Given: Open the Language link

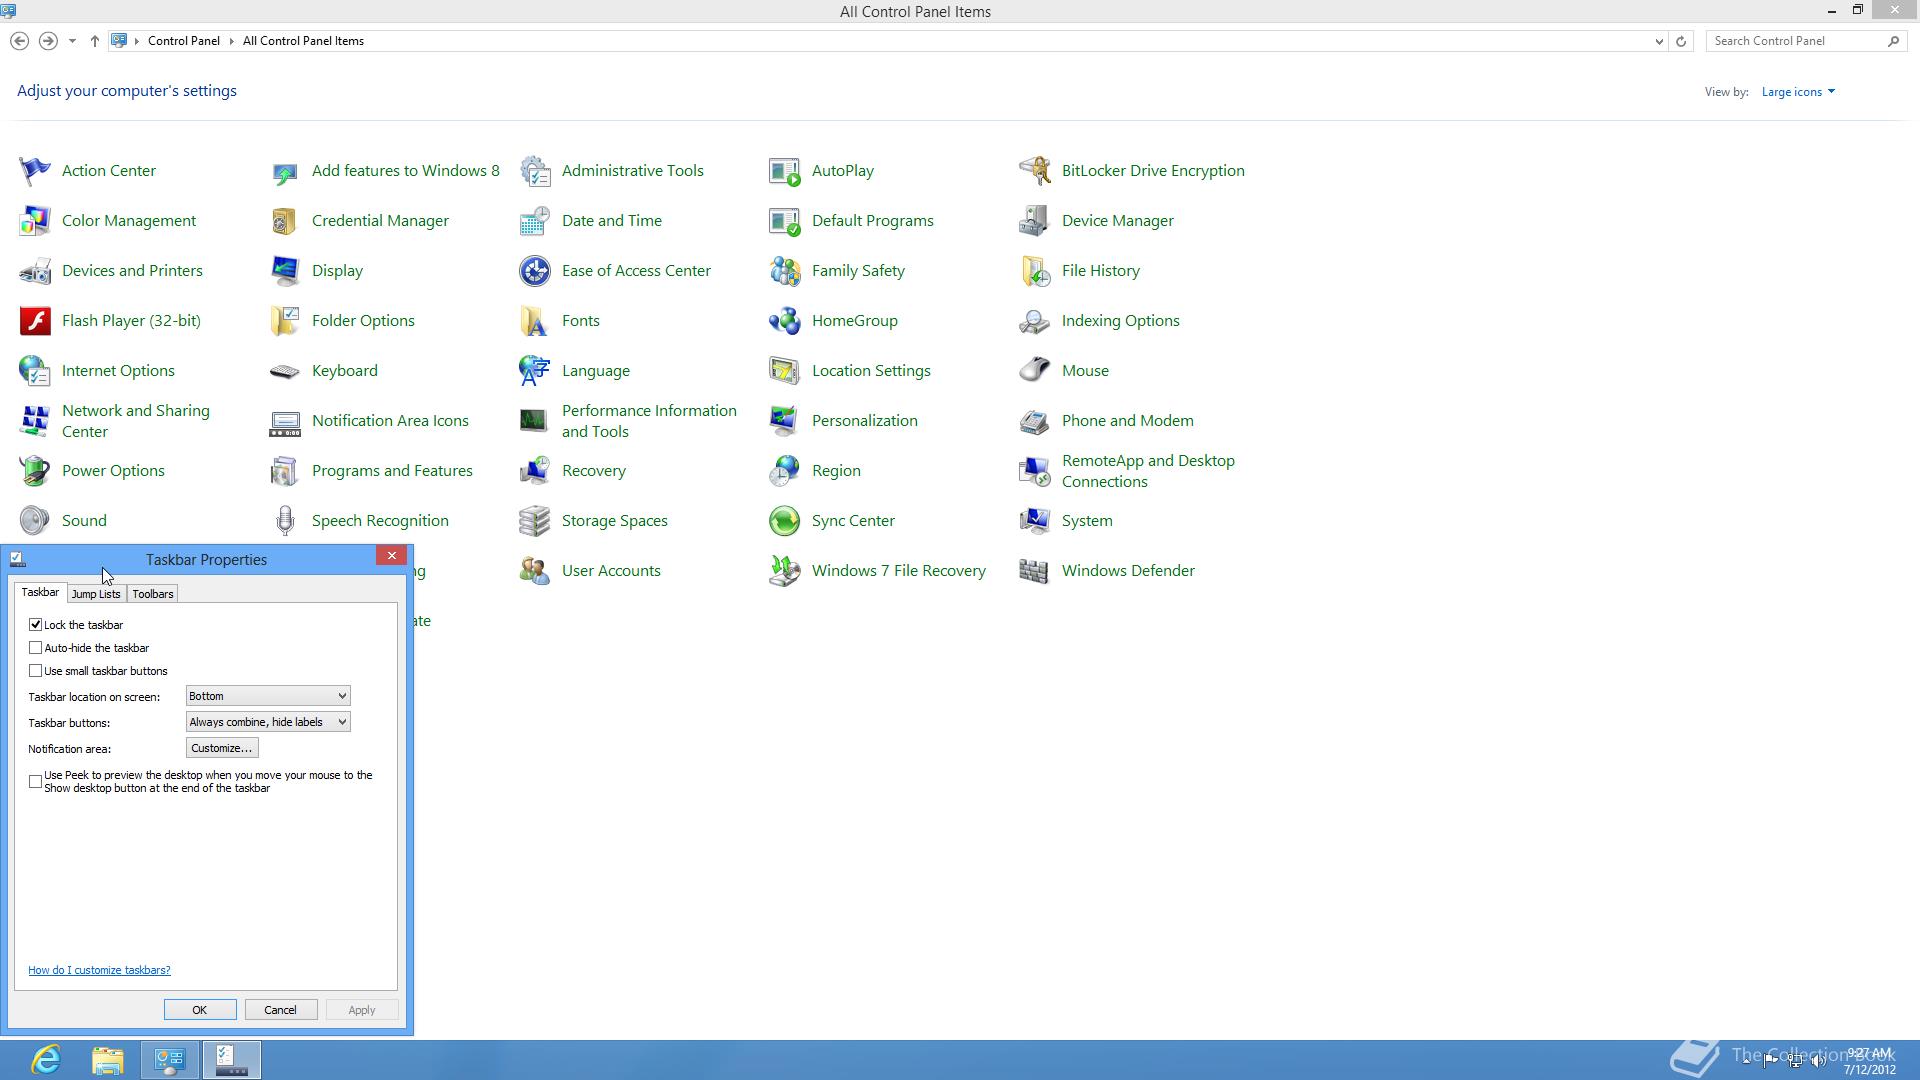Looking at the screenshot, I should [x=596, y=371].
